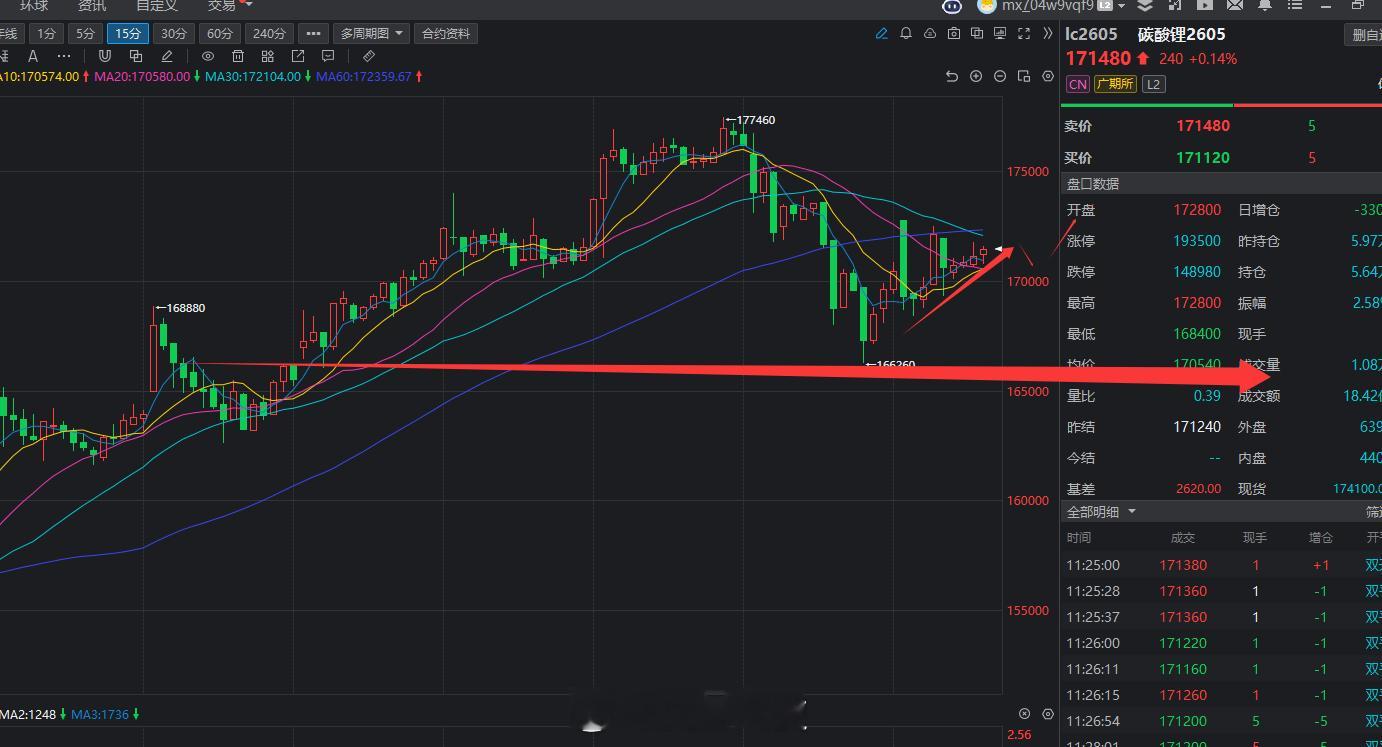Select the 15分 timeframe
Image resolution: width=1382 pixels, height=747 pixels.
pos(128,33)
